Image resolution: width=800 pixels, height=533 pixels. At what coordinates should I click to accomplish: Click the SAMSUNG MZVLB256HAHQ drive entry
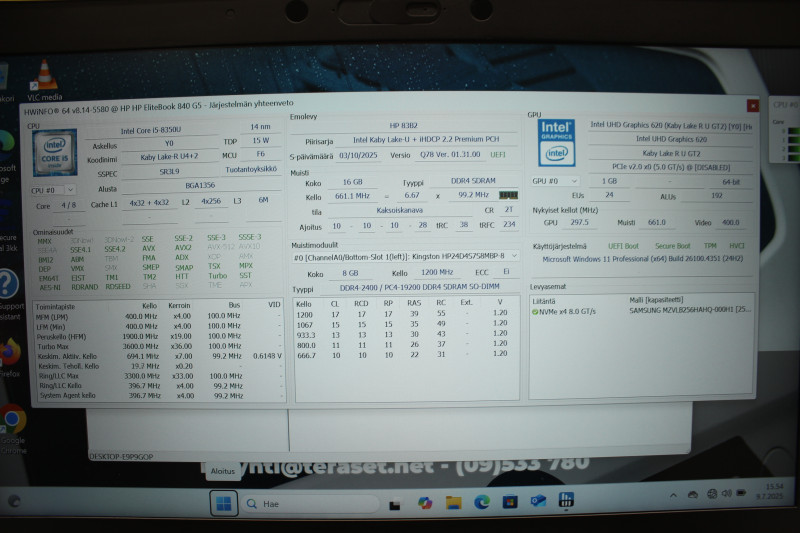click(689, 310)
